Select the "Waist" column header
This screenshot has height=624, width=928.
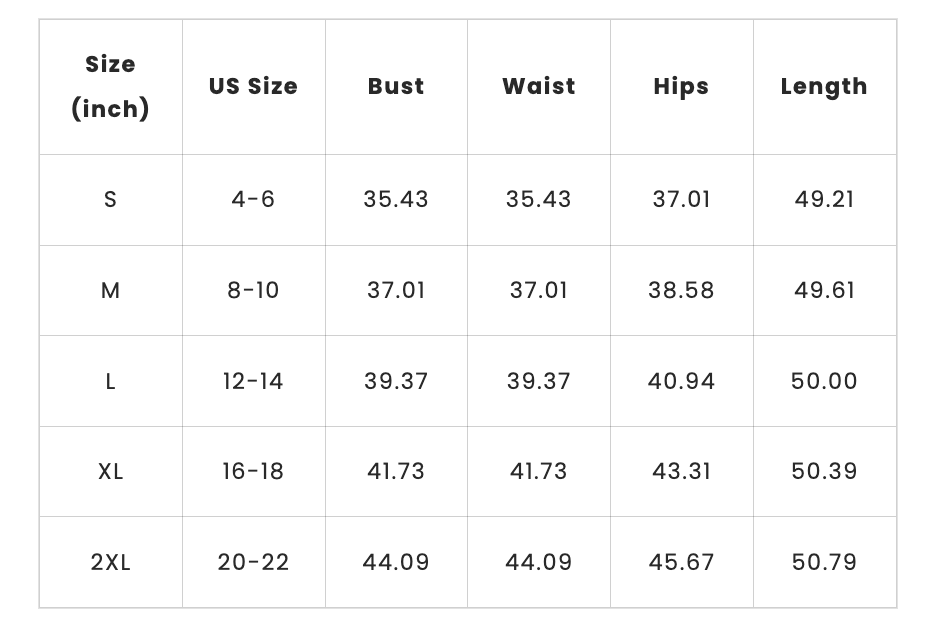click(539, 86)
